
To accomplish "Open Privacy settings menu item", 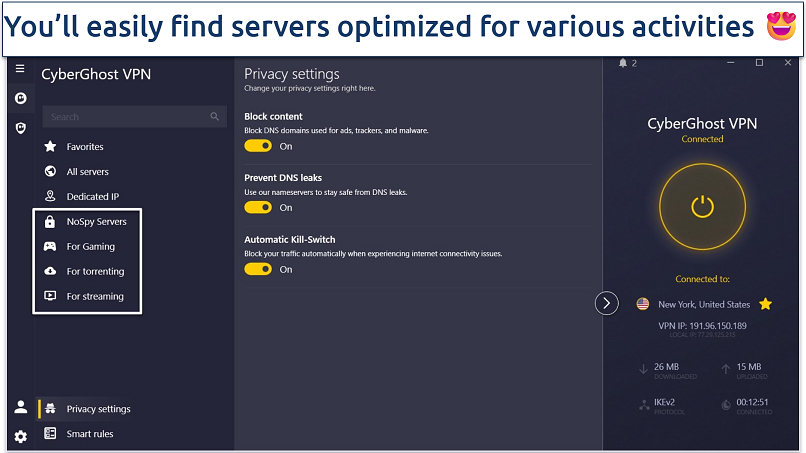I will (98, 409).
